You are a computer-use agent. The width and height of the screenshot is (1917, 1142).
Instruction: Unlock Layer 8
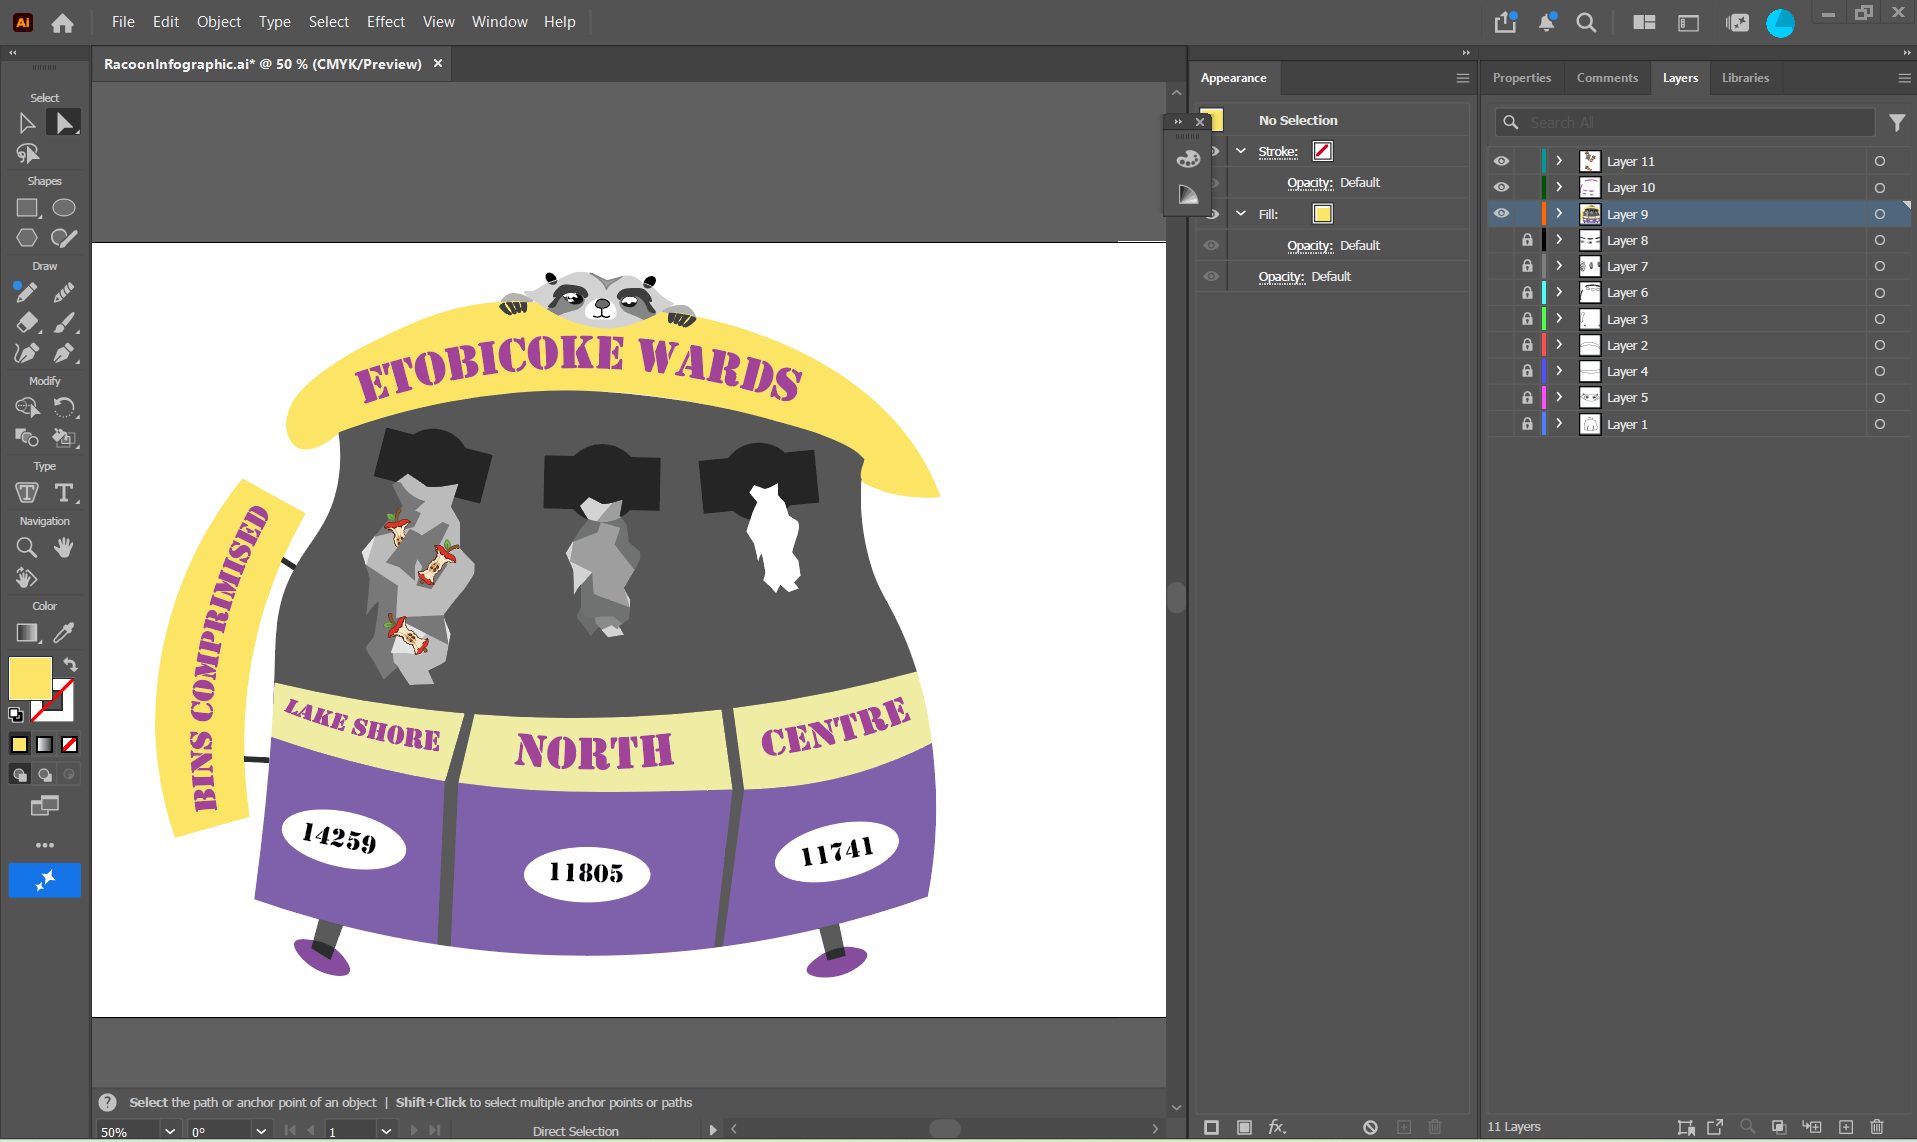(x=1527, y=240)
